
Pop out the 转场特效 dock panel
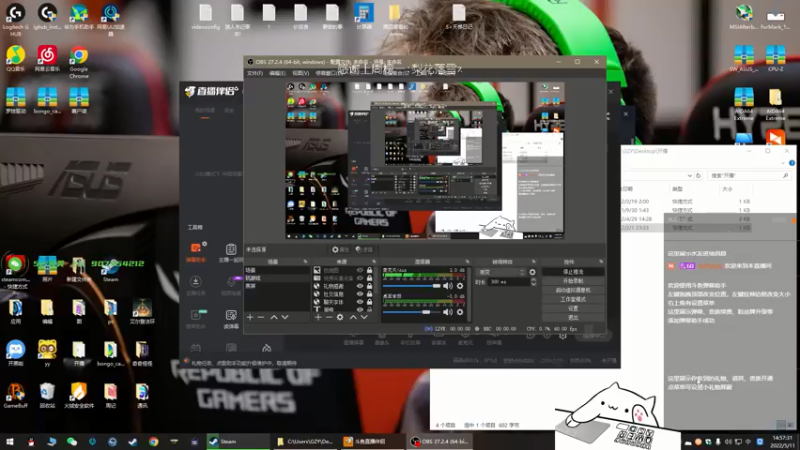click(x=534, y=262)
